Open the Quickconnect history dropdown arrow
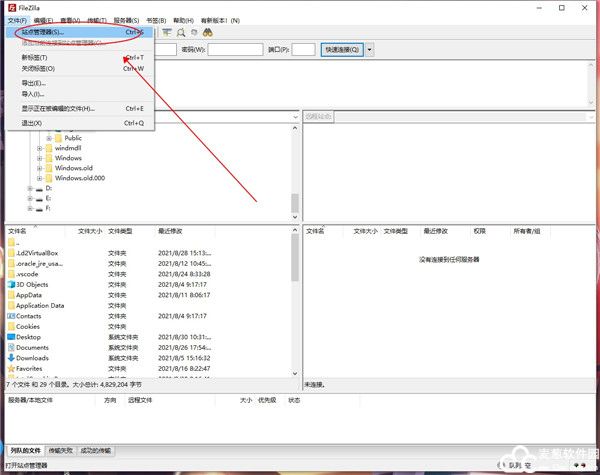Image resolution: width=600 pixels, height=475 pixels. pyautogui.click(x=370, y=49)
